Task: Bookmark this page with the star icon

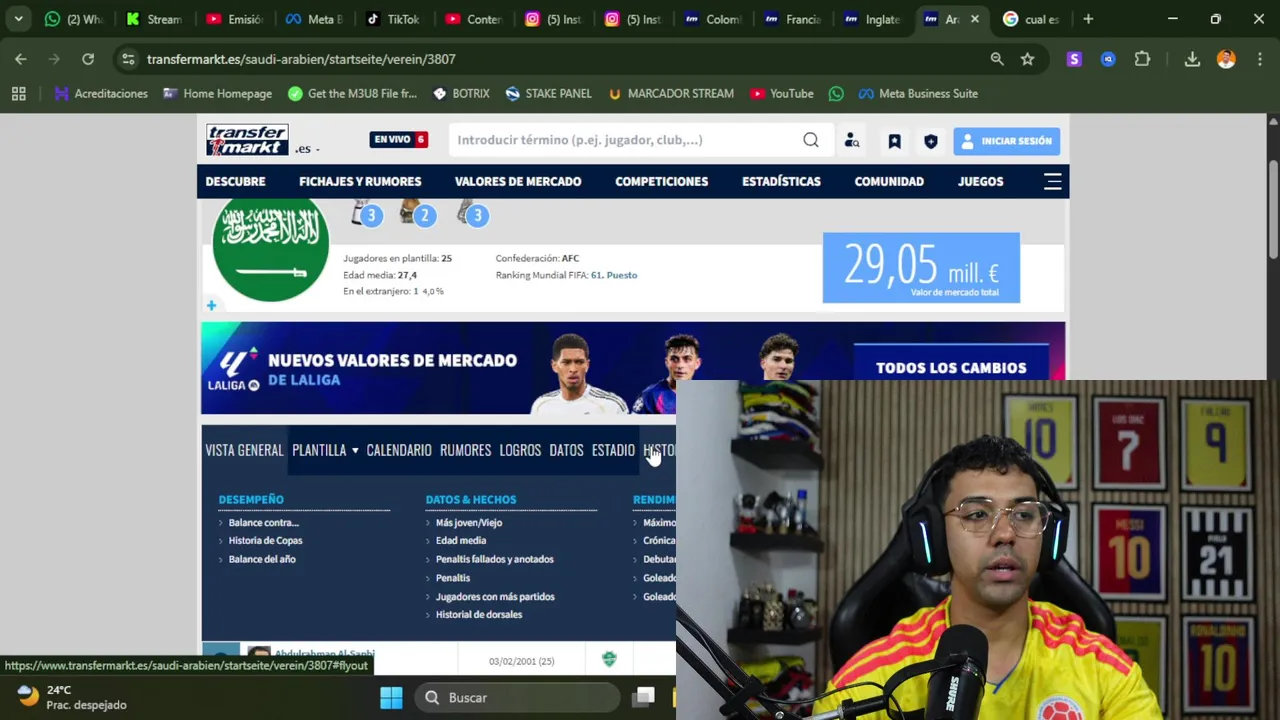Action: (1027, 59)
